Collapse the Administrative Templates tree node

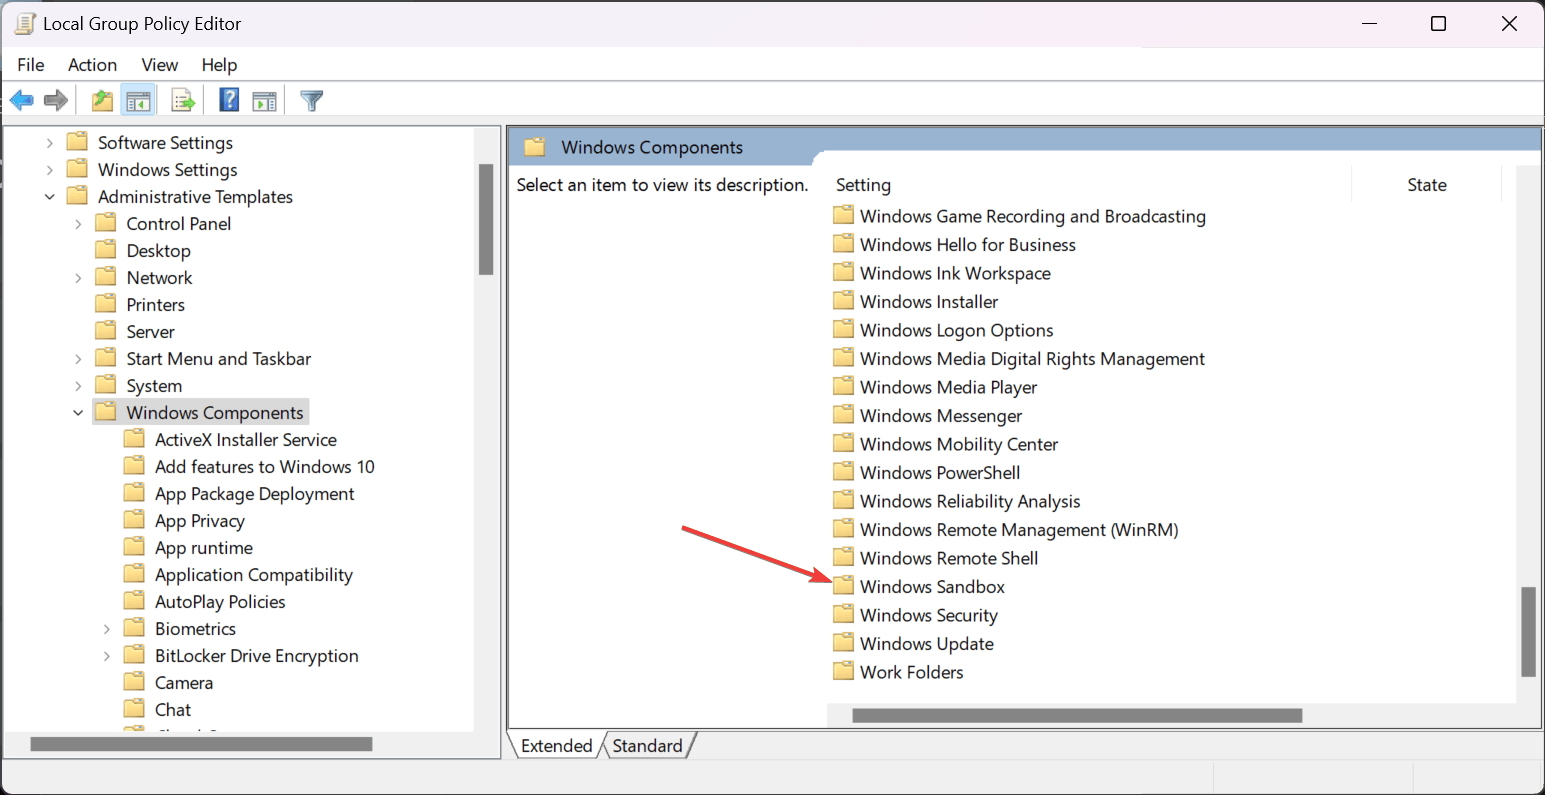(x=49, y=197)
